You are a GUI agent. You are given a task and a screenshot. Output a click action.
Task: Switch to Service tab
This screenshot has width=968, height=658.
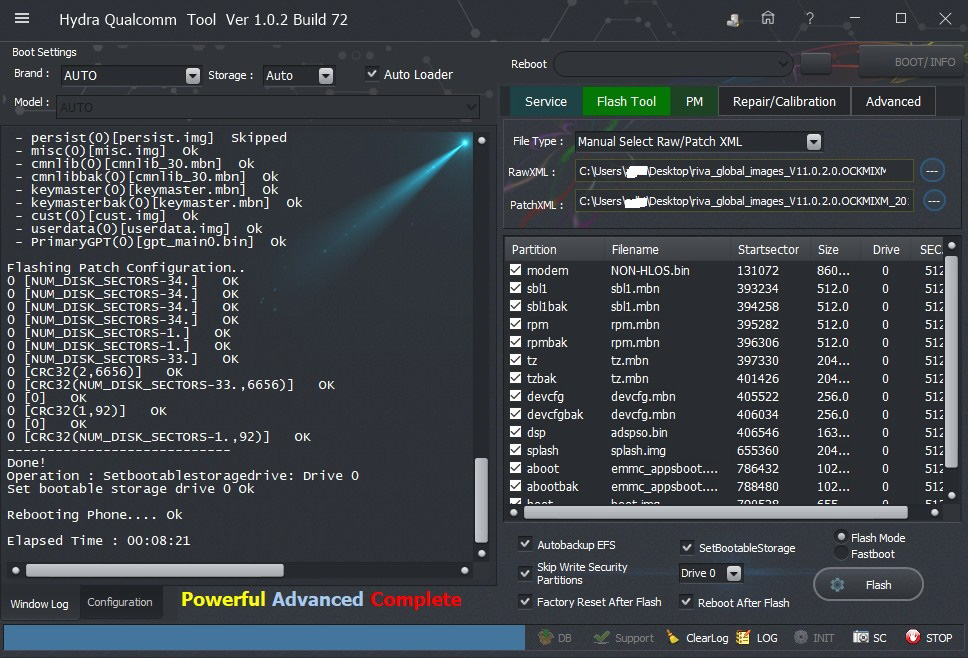click(x=546, y=101)
